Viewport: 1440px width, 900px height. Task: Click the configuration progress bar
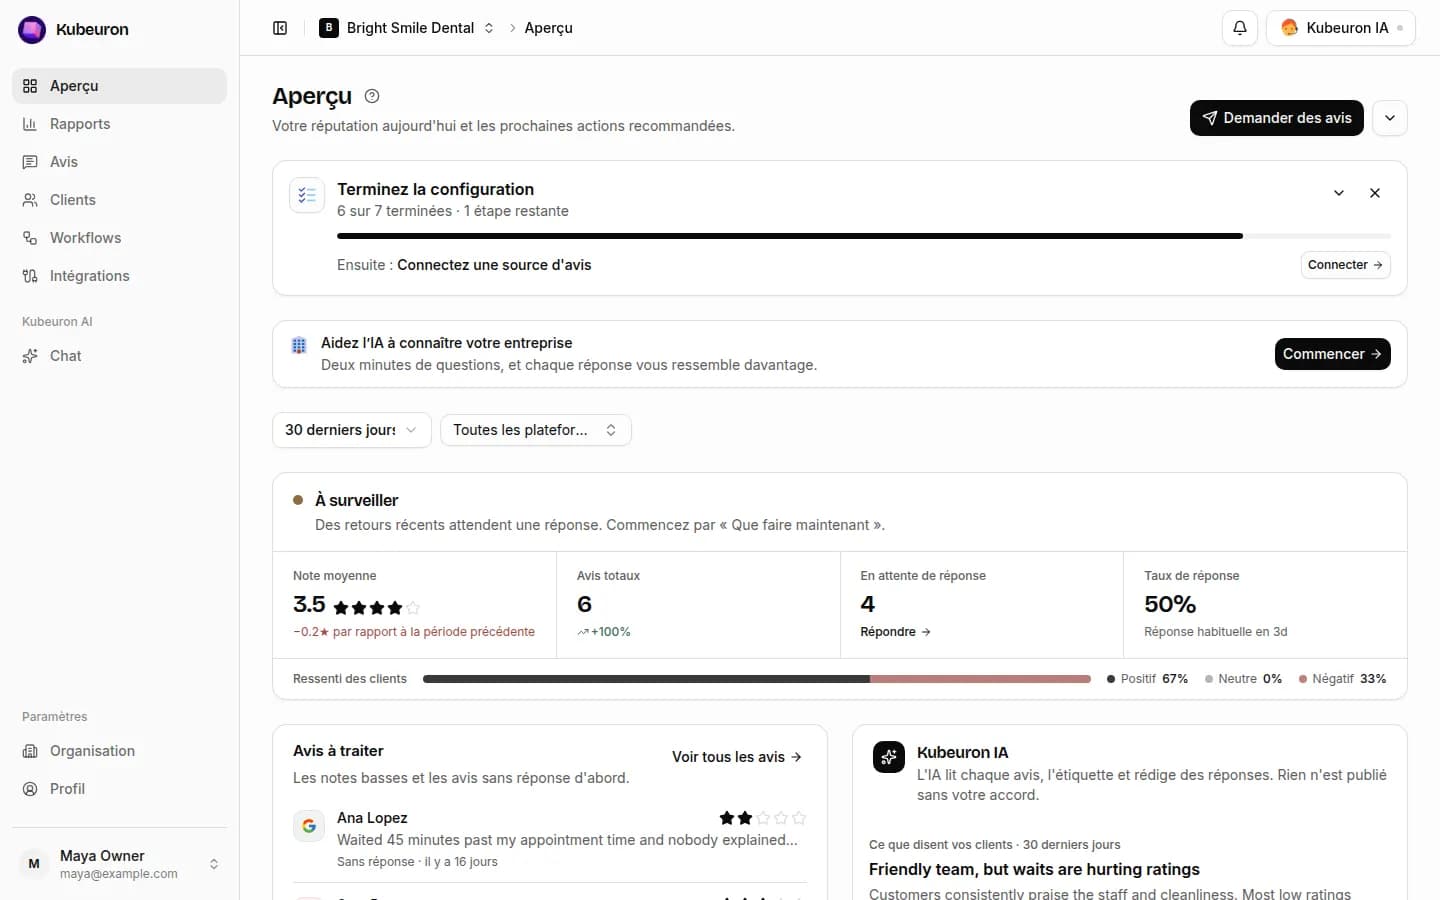863,236
